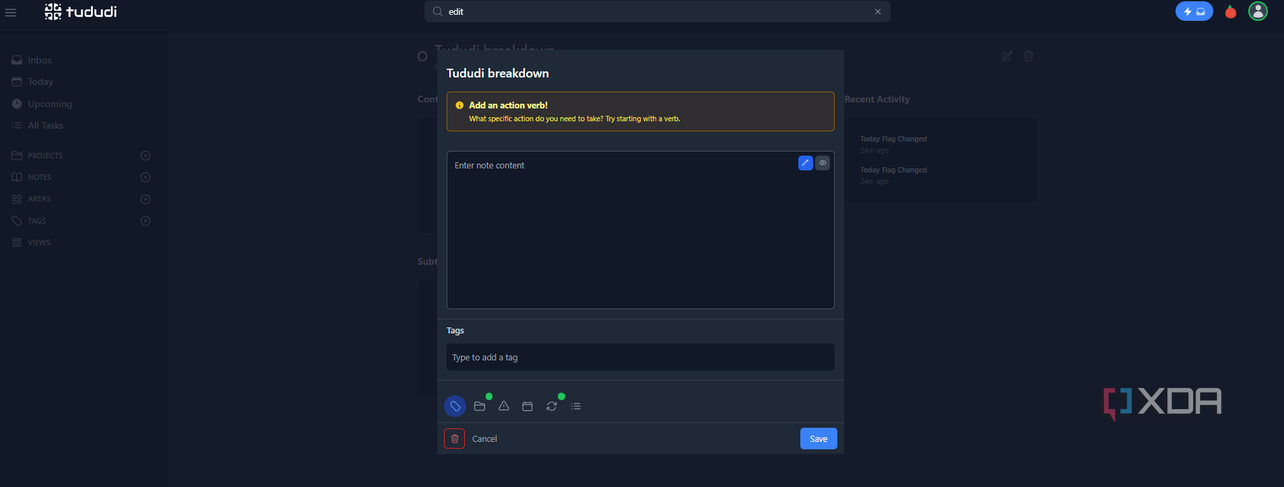Switch to note edit mode pencil button
This screenshot has height=487, width=1284.
tap(805, 163)
